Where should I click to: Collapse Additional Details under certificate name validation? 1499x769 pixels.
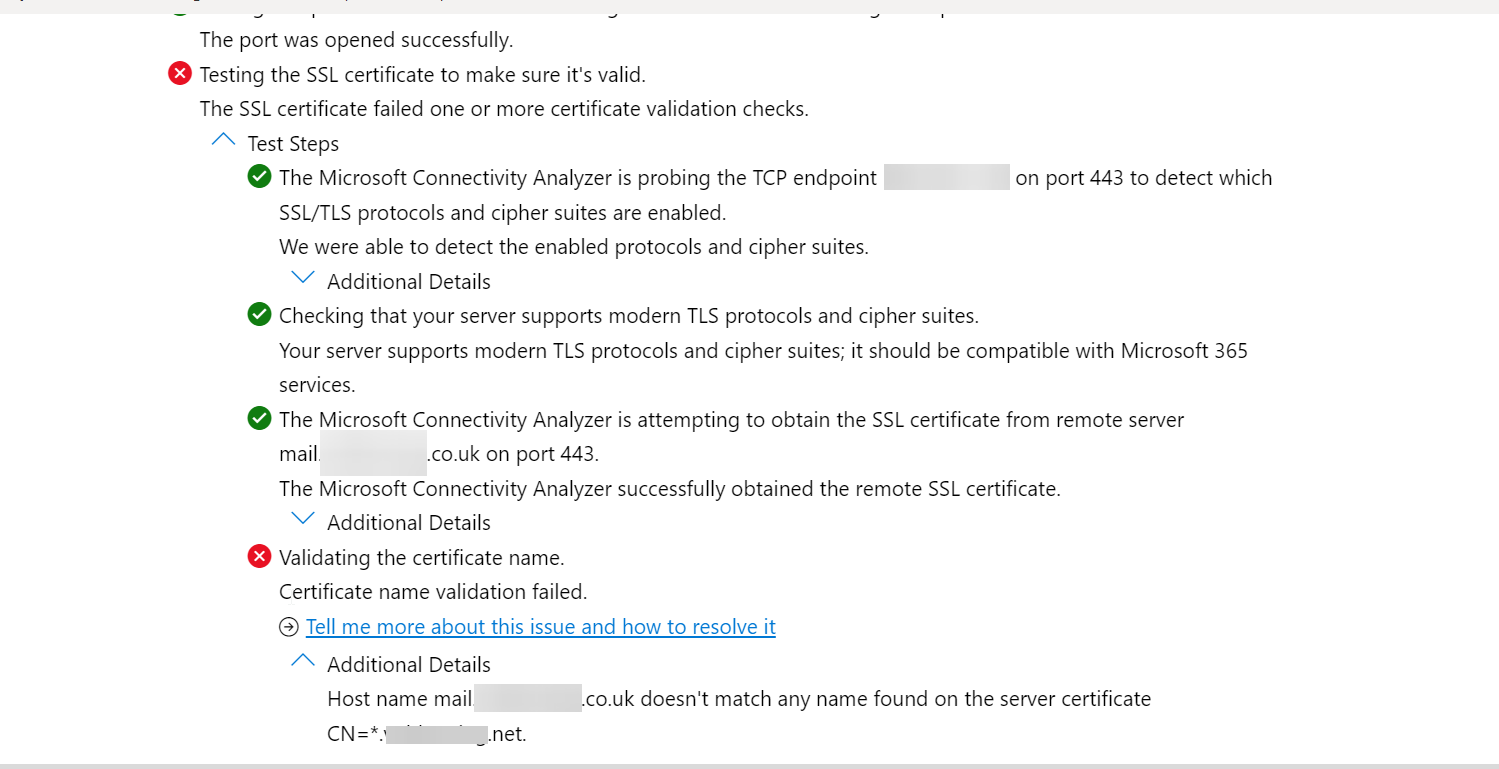(x=302, y=661)
